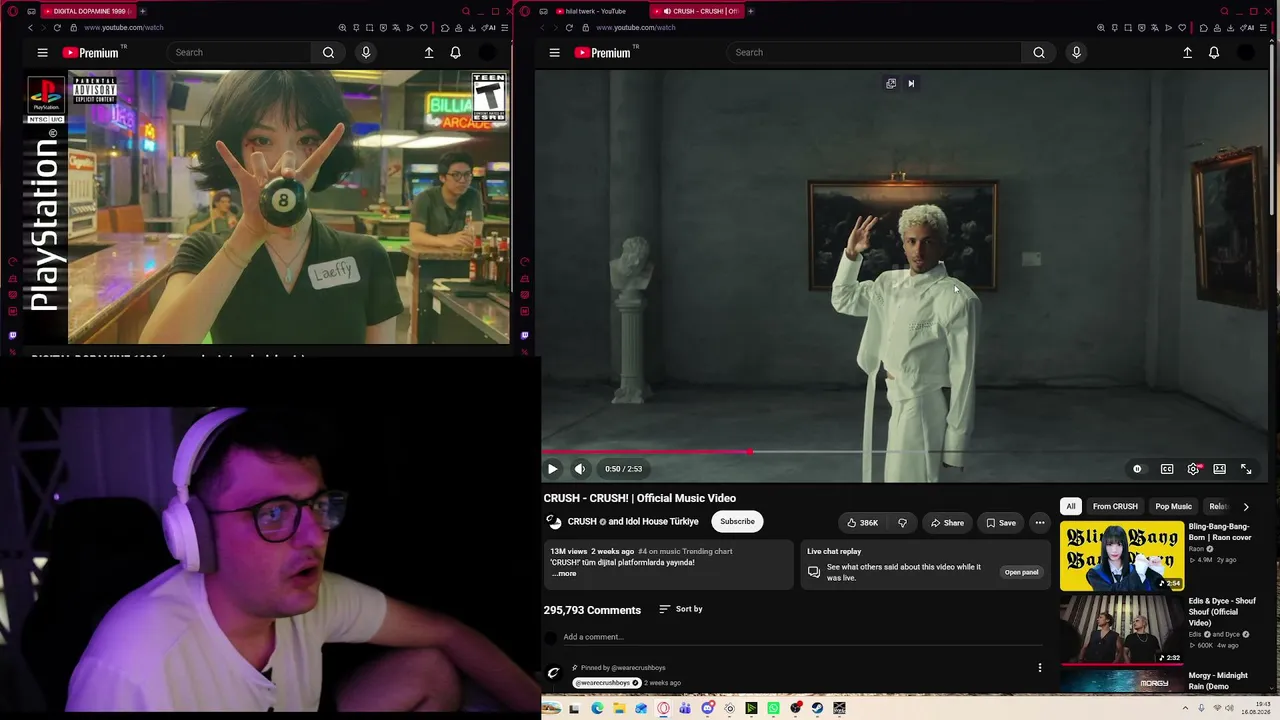
Task: Open YouTube guide menu in right window
Action: (555, 53)
